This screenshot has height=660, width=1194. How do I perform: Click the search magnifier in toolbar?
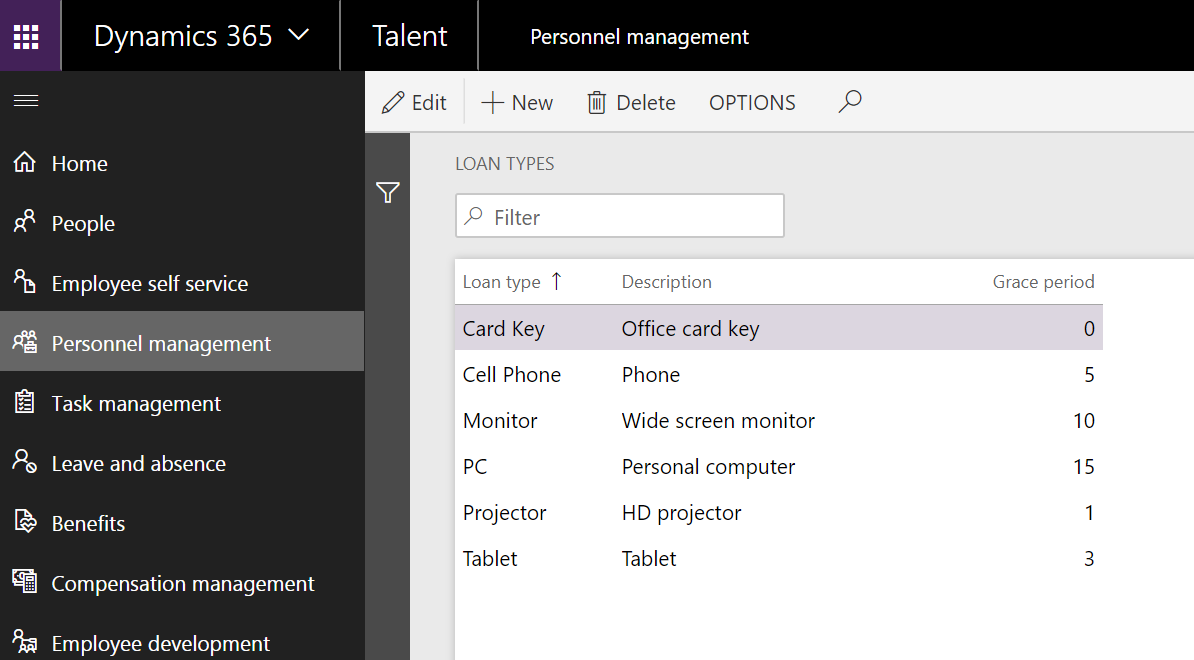click(850, 102)
